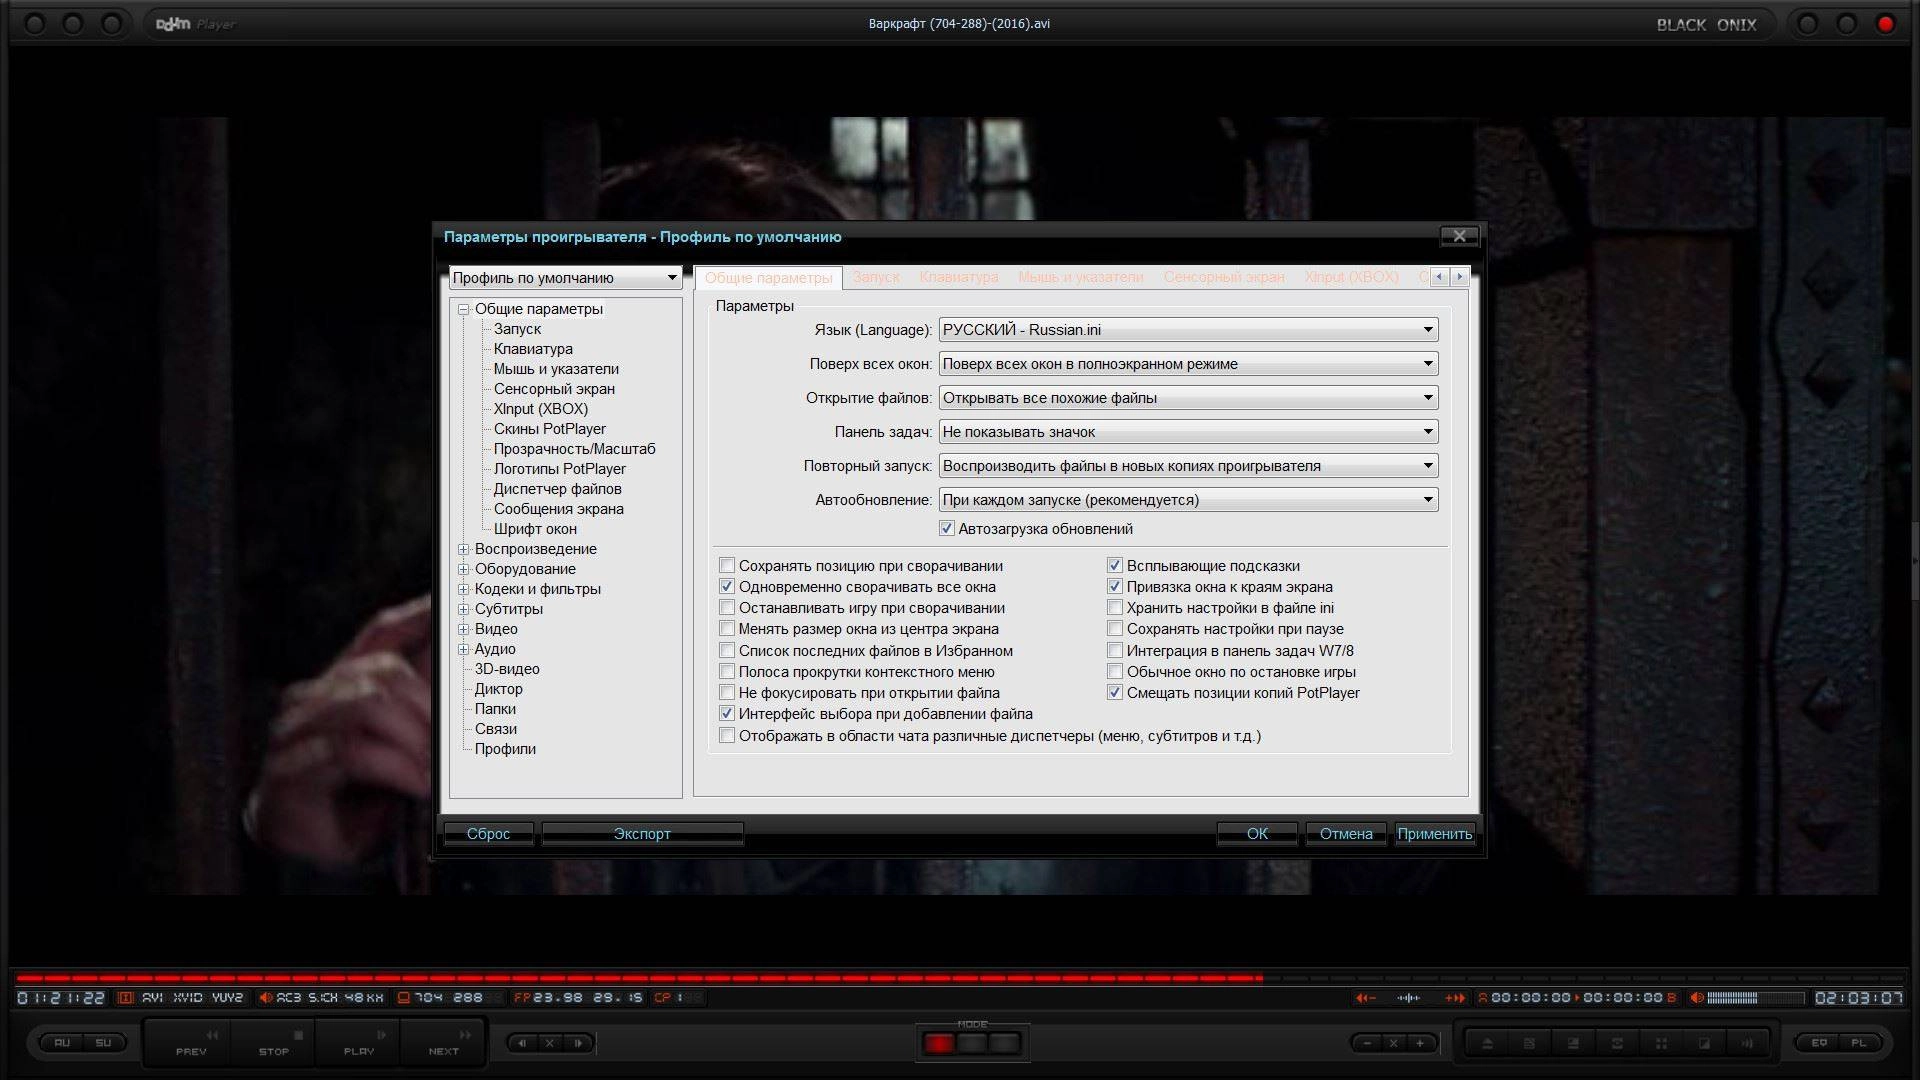The width and height of the screenshot is (1920, 1080).
Task: Select Скины PotPlayer in the tree
Action: click(549, 429)
